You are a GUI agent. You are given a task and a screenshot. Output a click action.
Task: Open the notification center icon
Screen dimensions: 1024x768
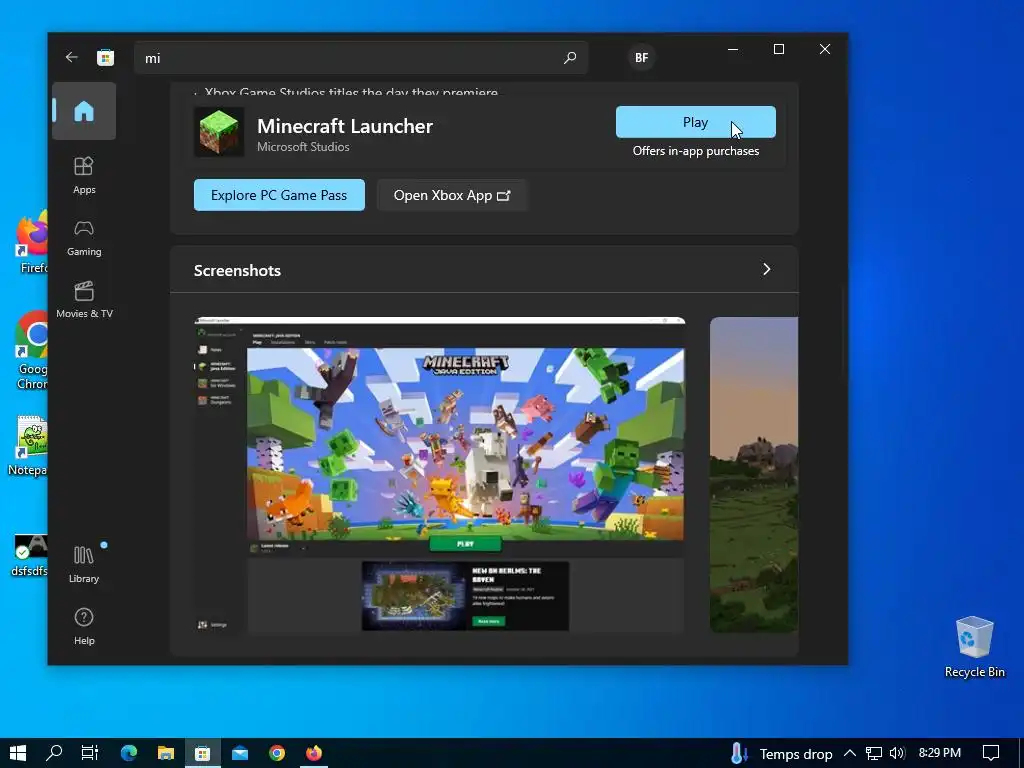[991, 753]
